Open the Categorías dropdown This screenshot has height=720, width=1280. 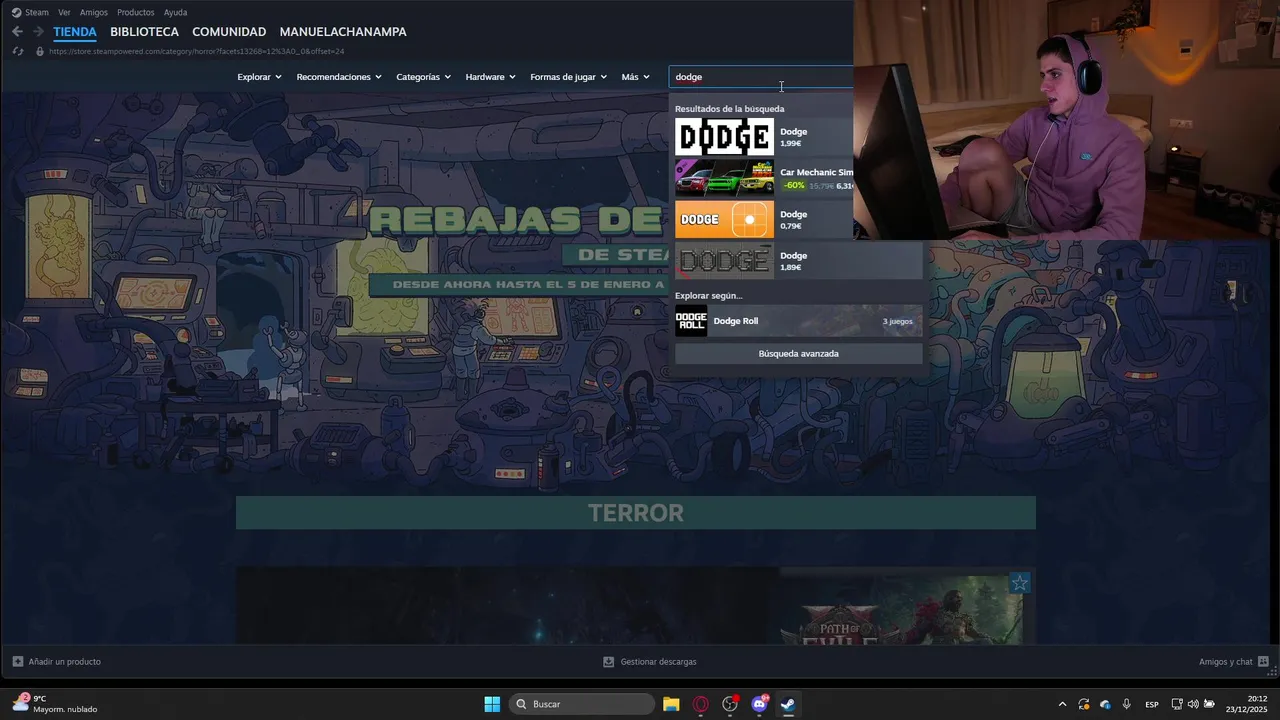coord(423,77)
